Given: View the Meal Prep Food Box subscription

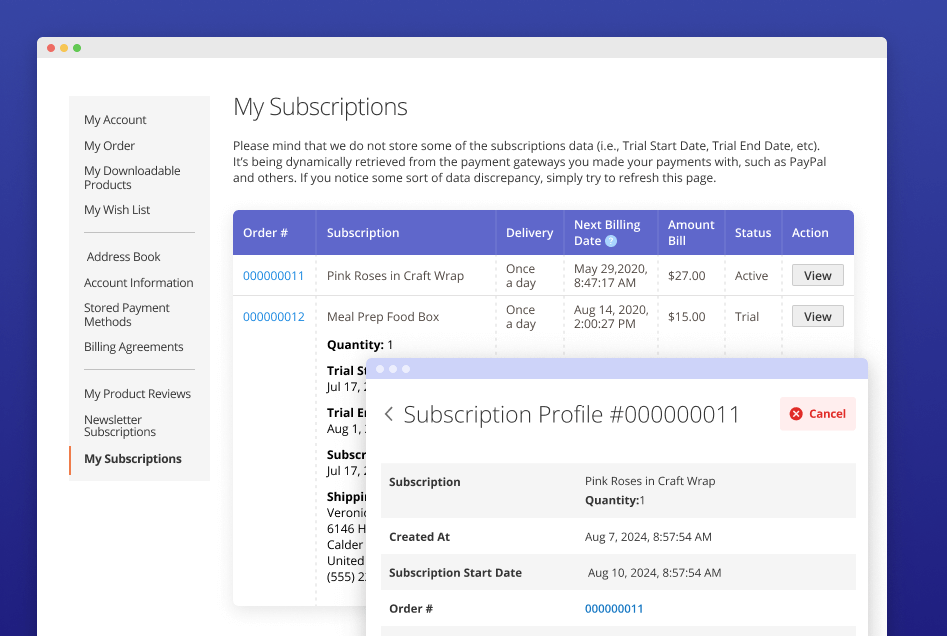Looking at the screenshot, I should click(817, 317).
